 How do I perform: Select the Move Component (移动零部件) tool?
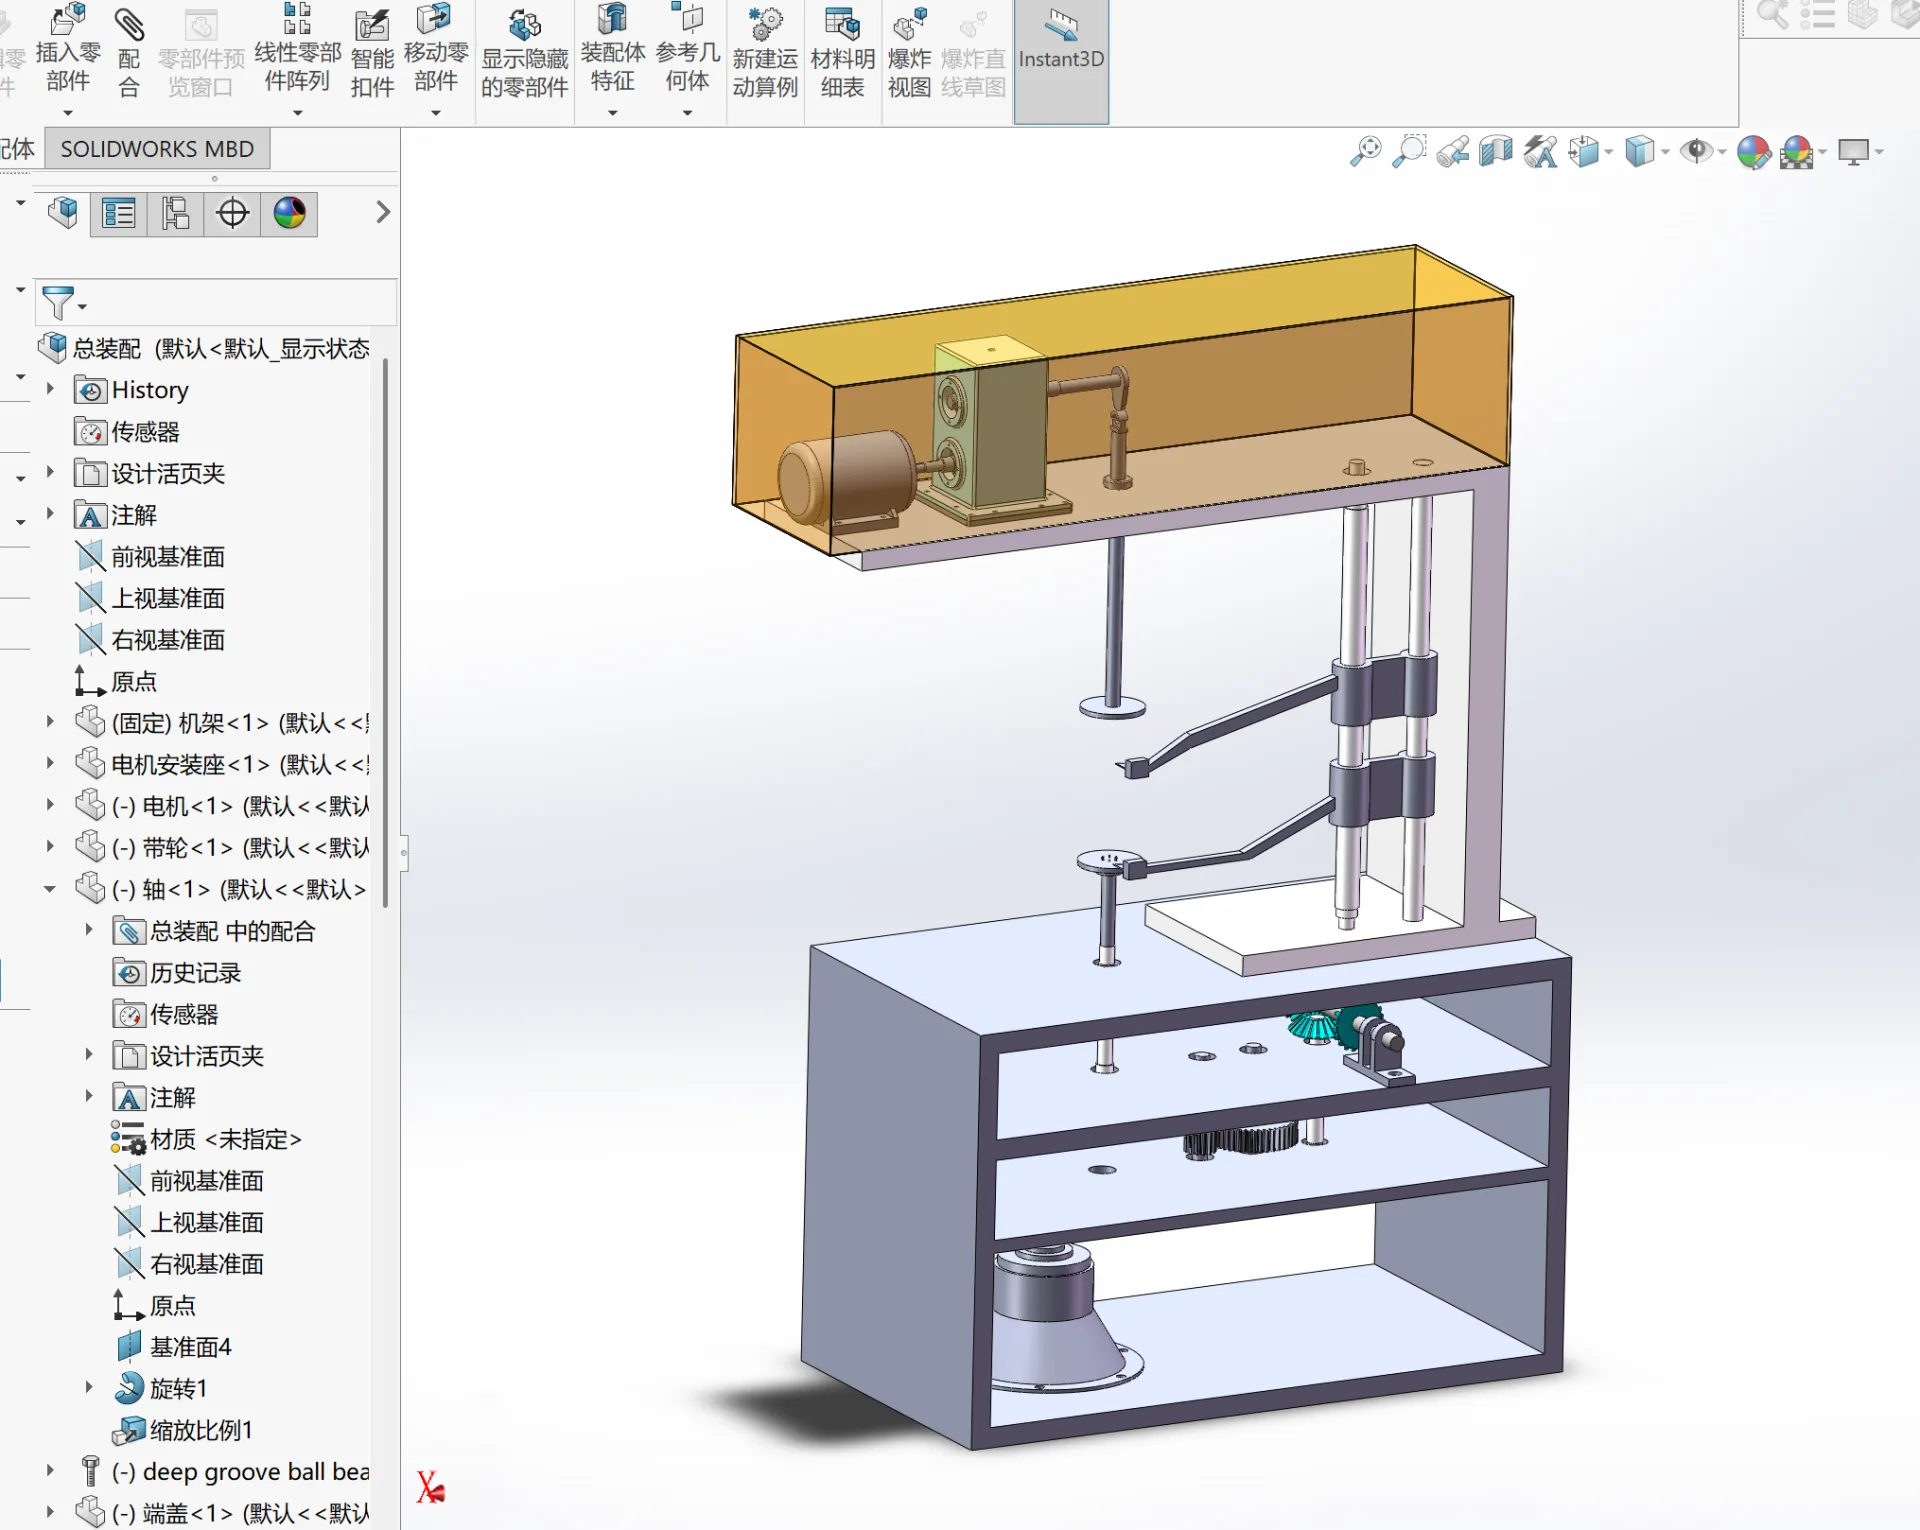click(x=436, y=50)
